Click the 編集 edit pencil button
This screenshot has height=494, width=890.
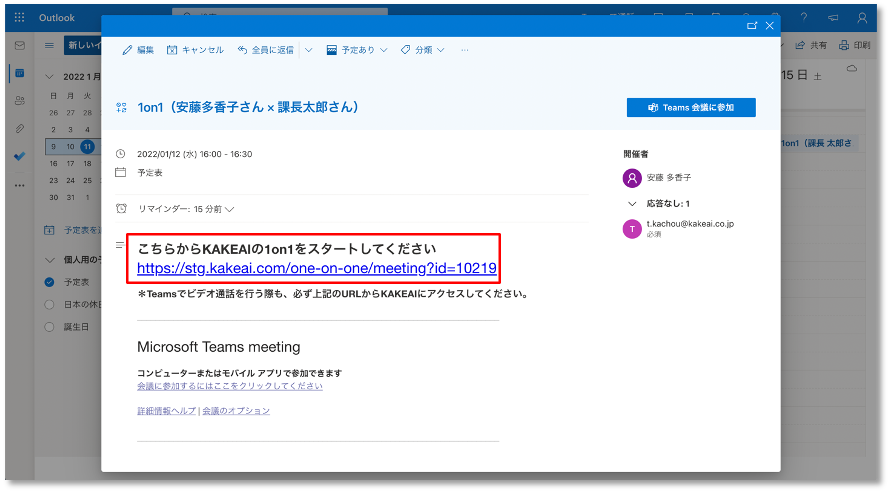(x=138, y=50)
